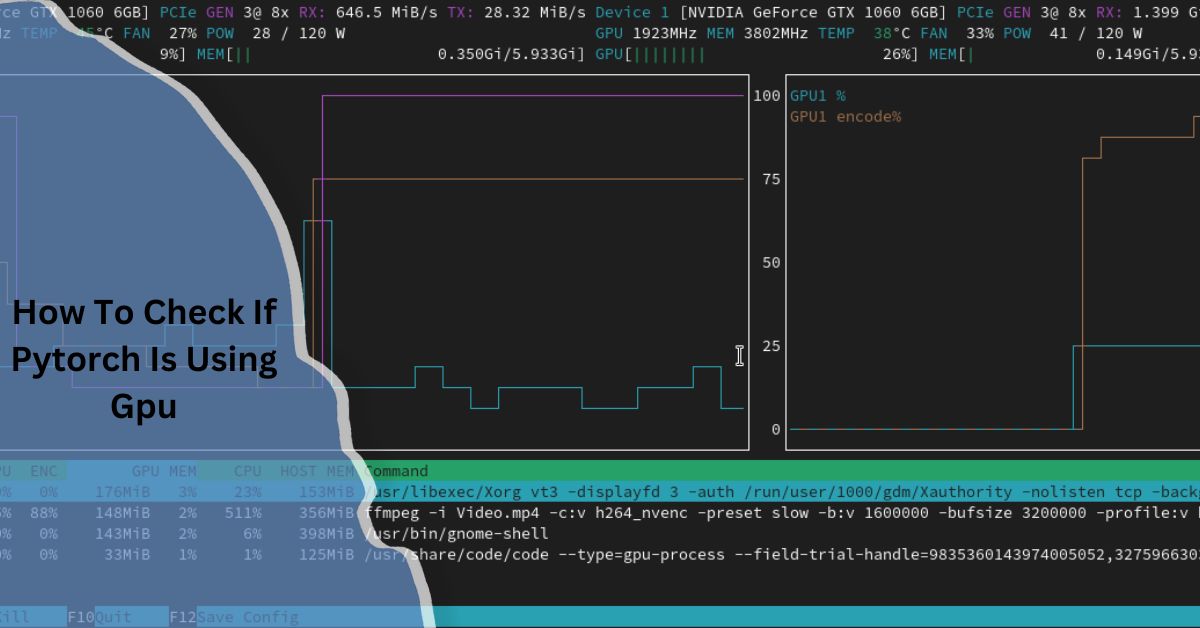Click the 176MiB GPU memory value for Xorg
Viewport: 1200px width, 628px height.
click(x=122, y=492)
